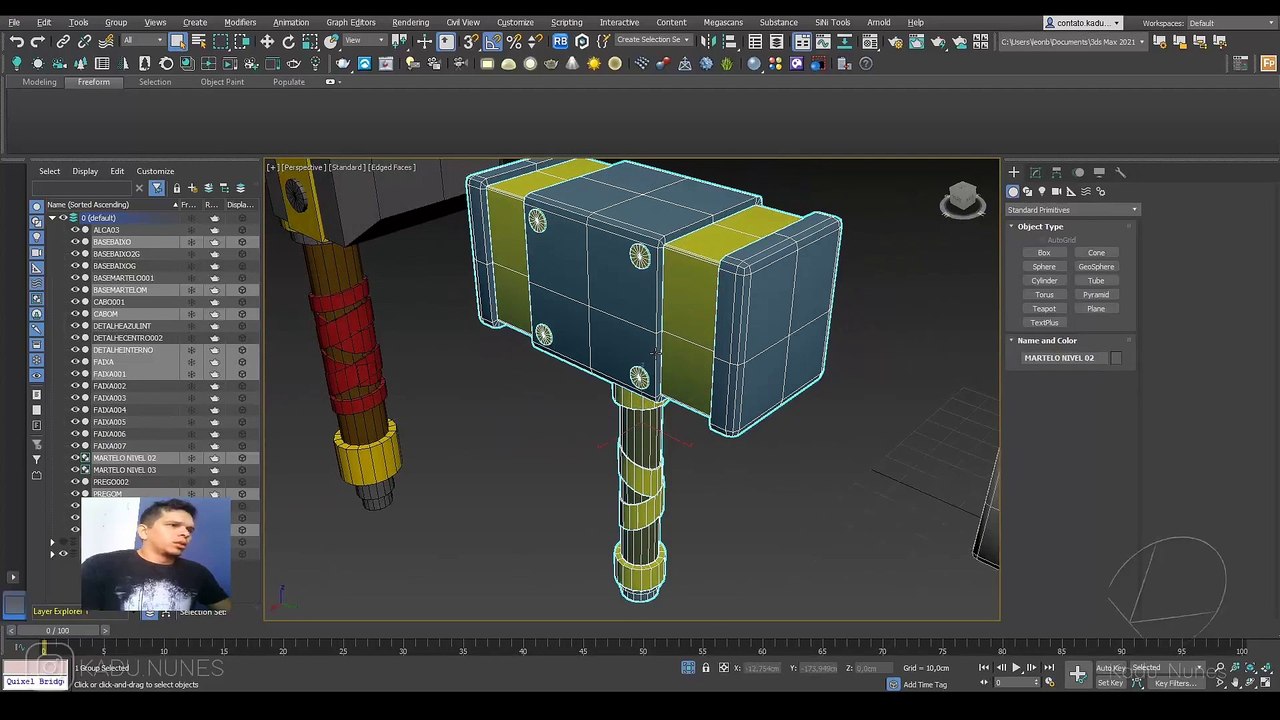Viewport: 1280px width, 720px height.
Task: Go to the start of the animation
Action: 984,668
